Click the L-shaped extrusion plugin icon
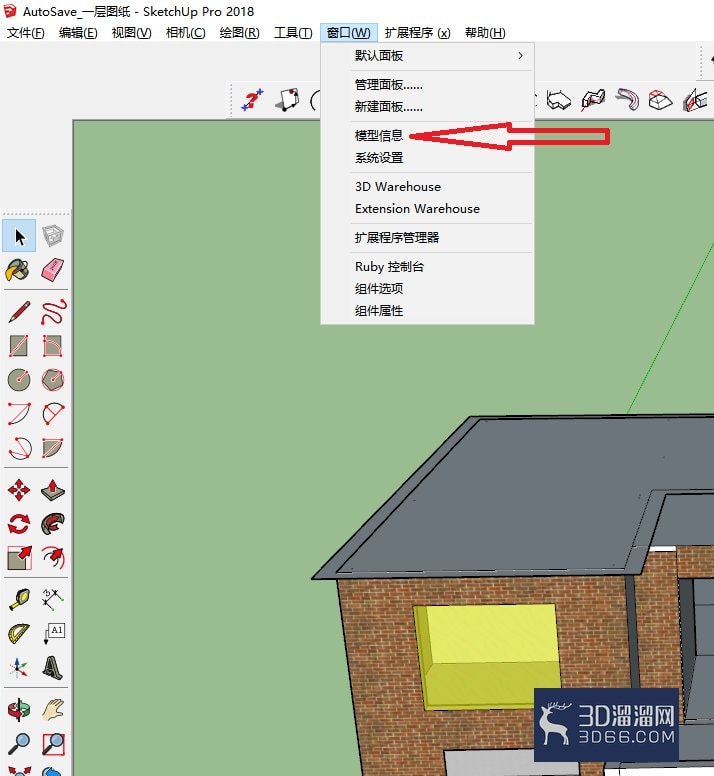714x776 pixels. (x=559, y=100)
